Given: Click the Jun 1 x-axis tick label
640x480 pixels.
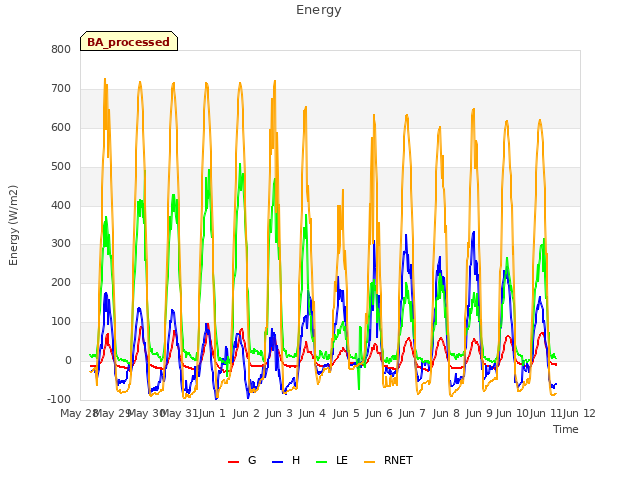Looking at the screenshot, I should pos(213,413).
